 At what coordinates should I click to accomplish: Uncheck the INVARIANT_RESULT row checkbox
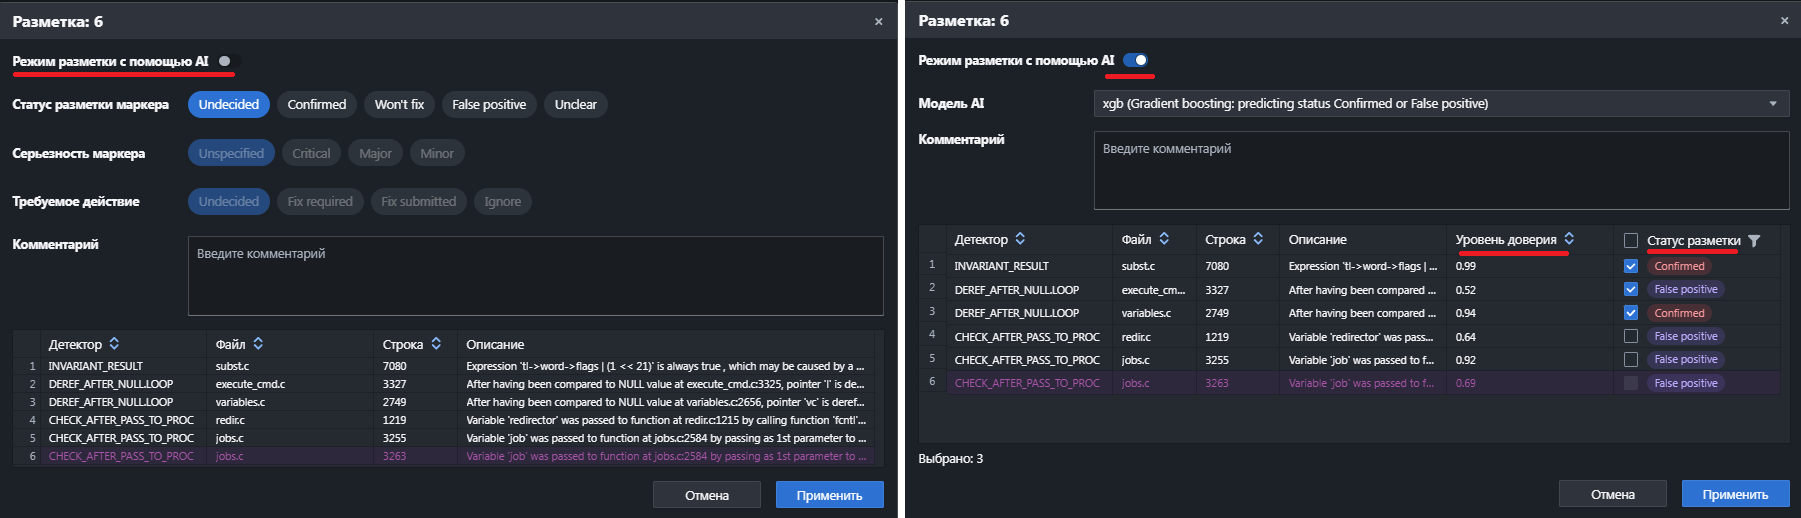(x=1631, y=266)
